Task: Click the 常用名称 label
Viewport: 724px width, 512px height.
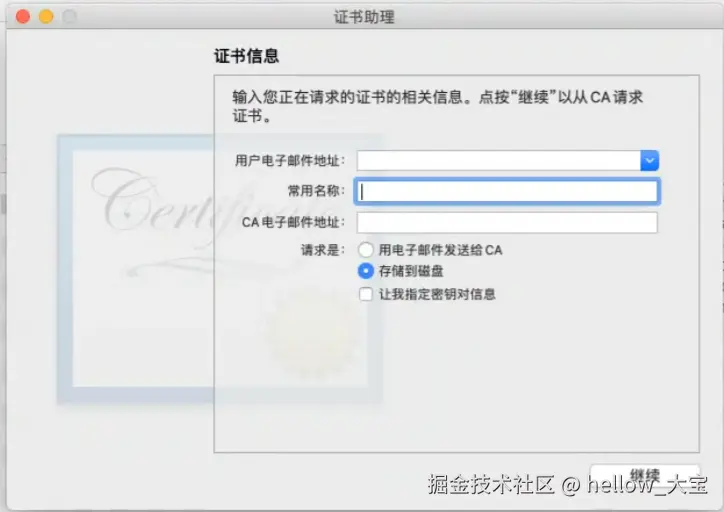Action: pos(316,191)
